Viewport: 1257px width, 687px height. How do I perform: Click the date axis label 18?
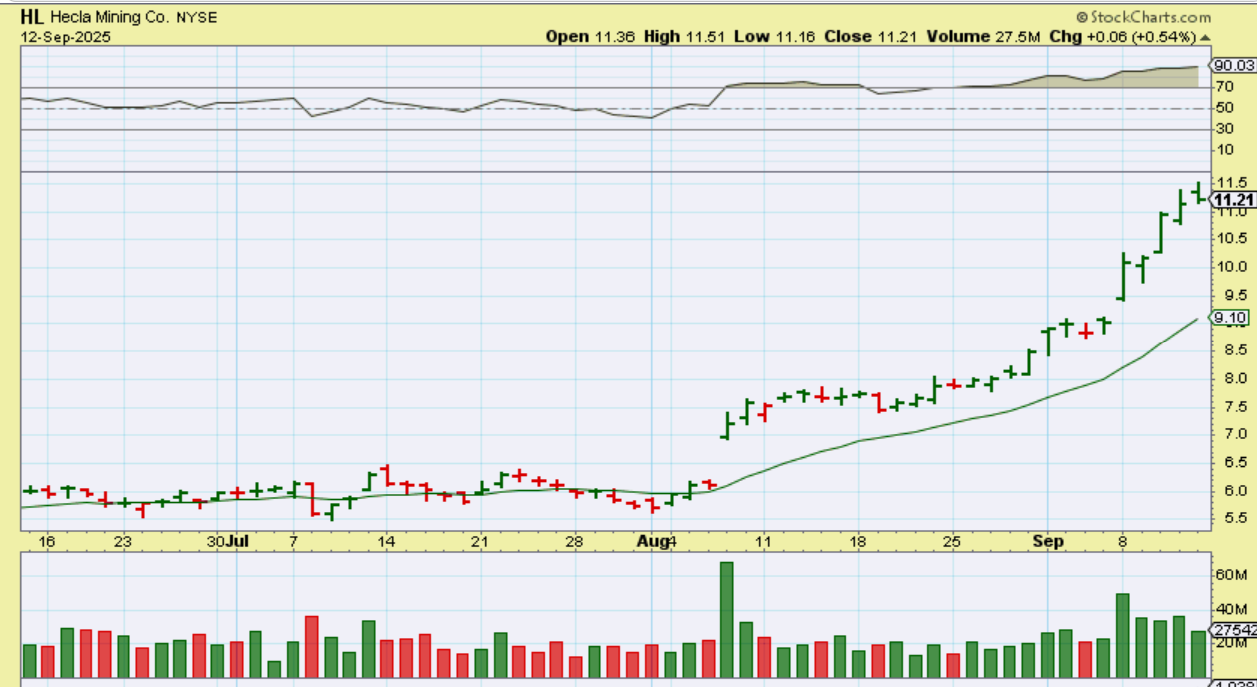(857, 541)
